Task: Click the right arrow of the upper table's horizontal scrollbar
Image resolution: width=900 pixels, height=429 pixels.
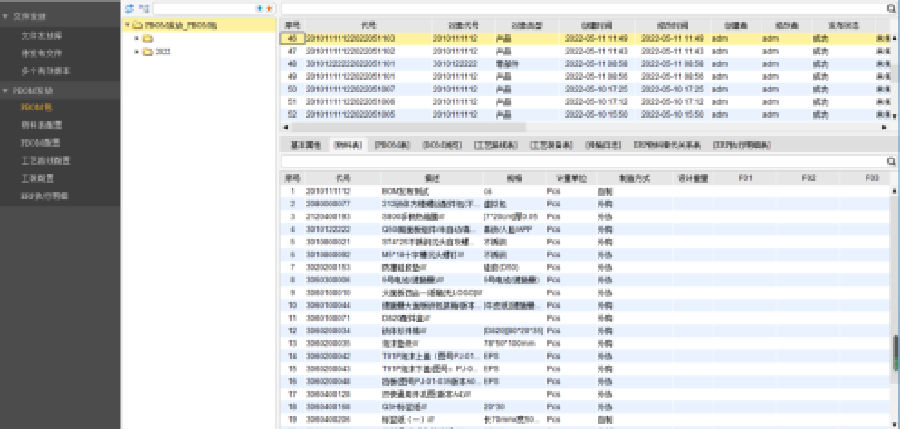Action: click(x=885, y=127)
